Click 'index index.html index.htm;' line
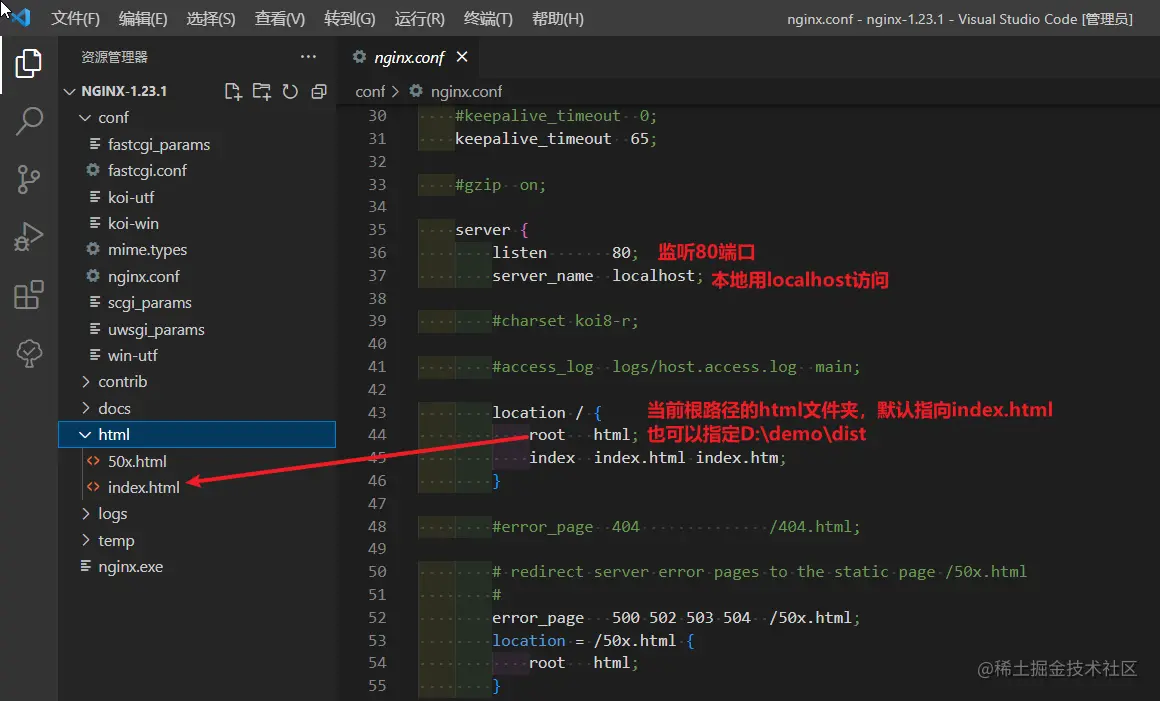This screenshot has height=701, width=1160. click(657, 458)
